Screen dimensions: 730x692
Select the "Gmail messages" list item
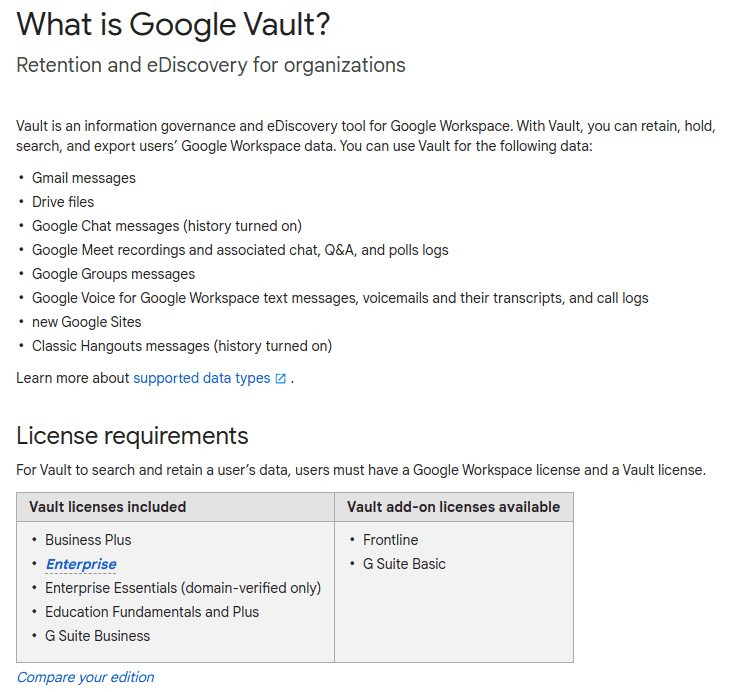click(x=84, y=178)
